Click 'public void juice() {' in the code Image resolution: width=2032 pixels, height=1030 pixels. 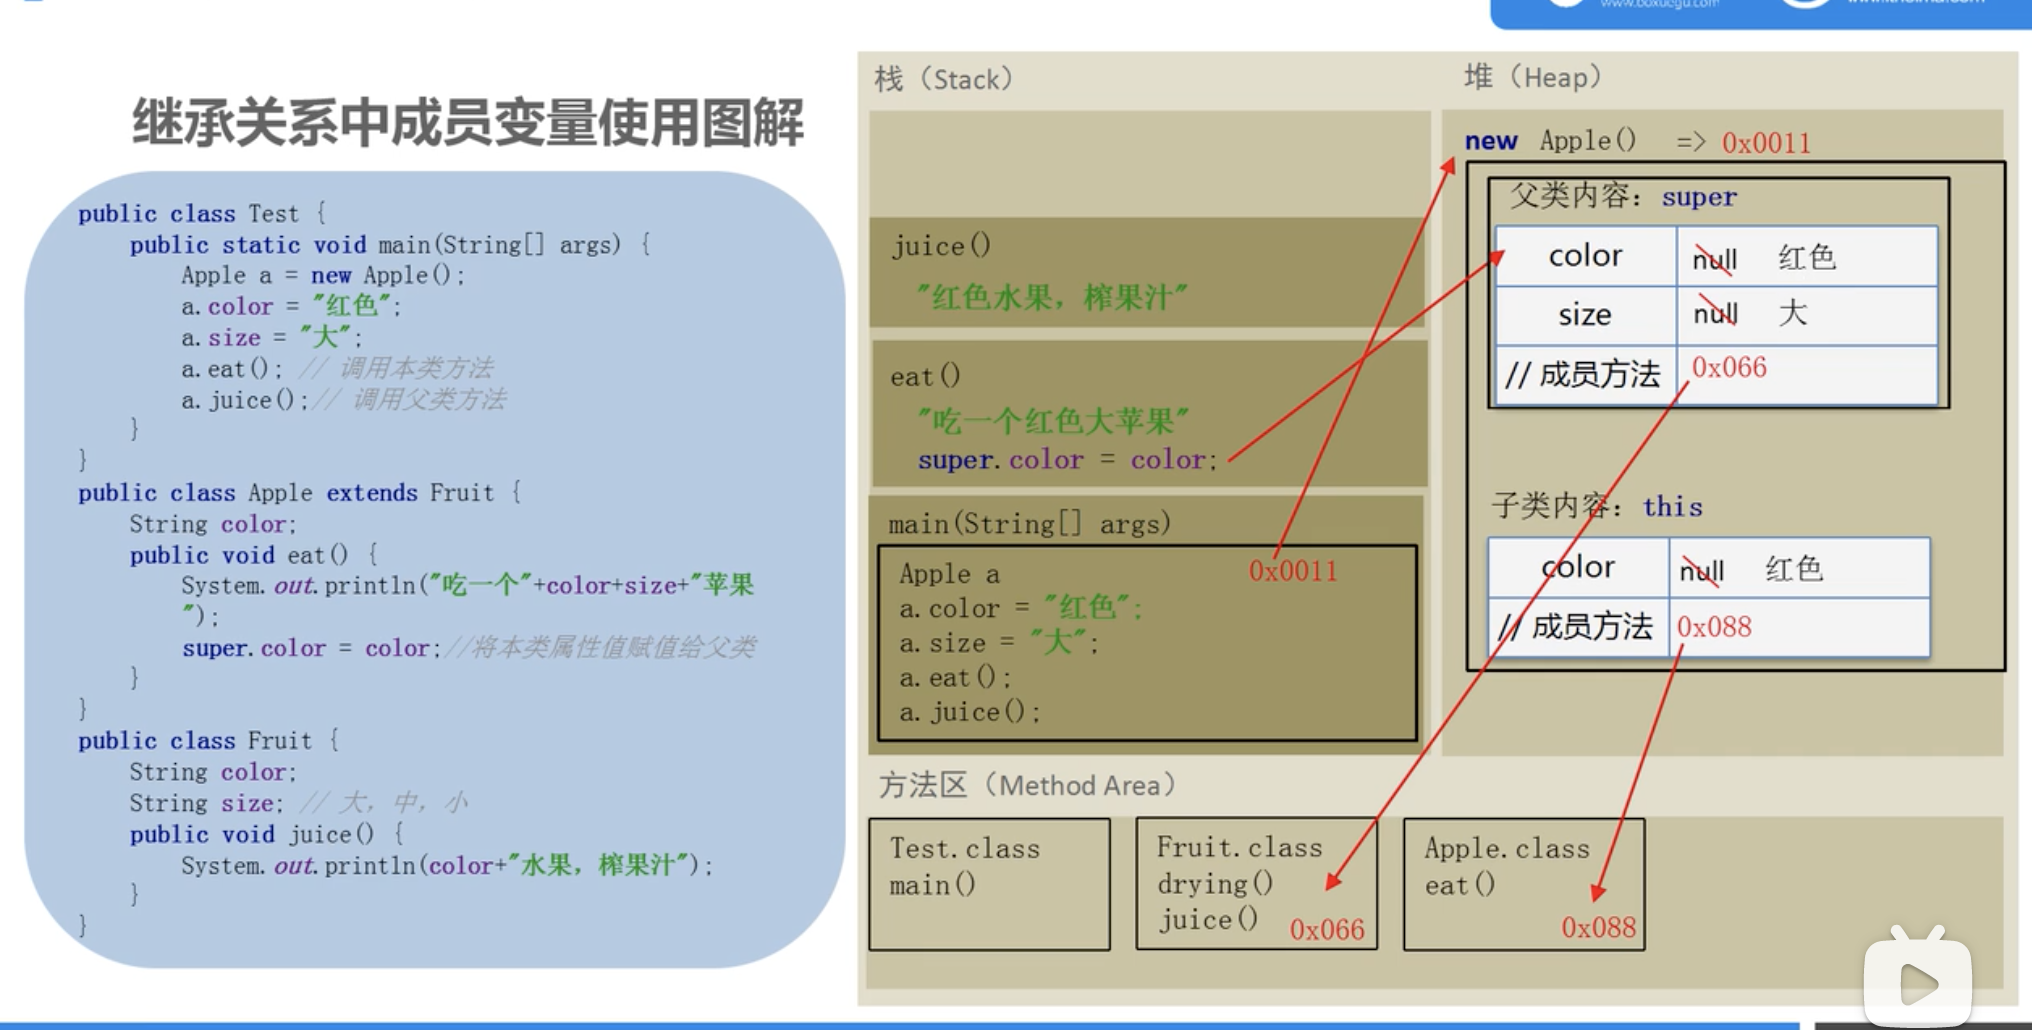267,834
